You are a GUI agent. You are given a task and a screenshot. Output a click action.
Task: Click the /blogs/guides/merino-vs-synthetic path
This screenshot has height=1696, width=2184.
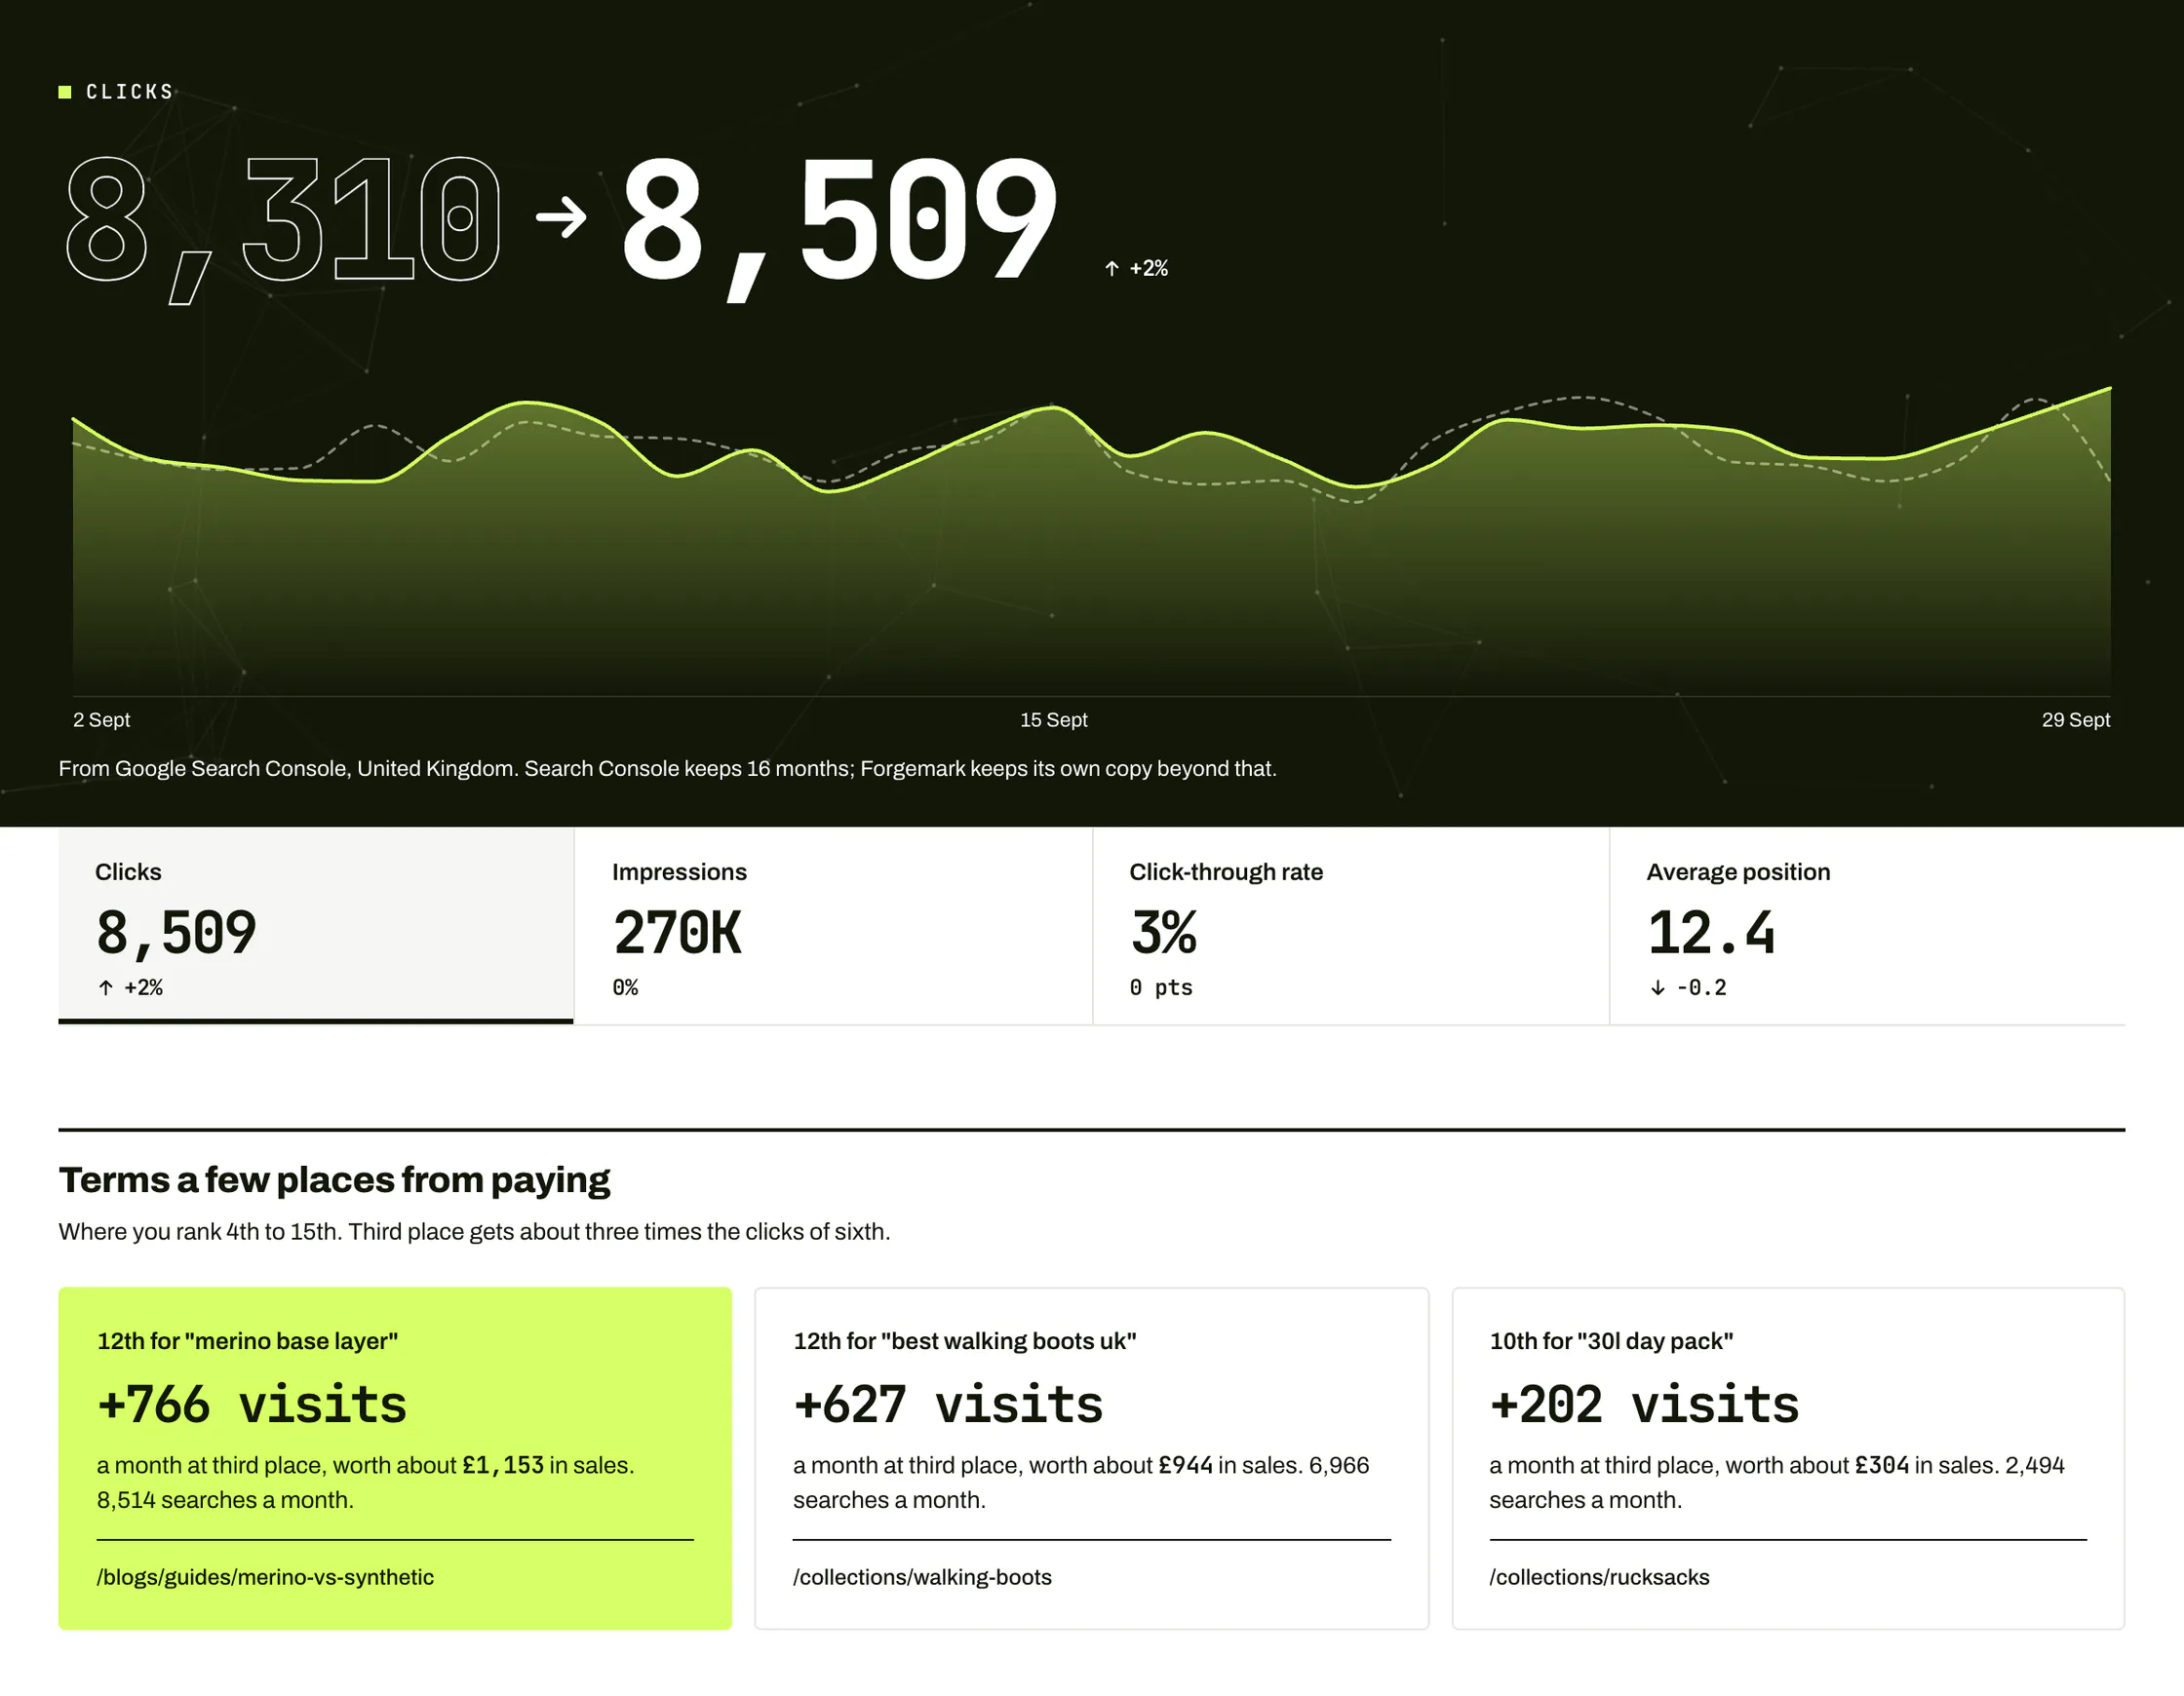tap(265, 1577)
